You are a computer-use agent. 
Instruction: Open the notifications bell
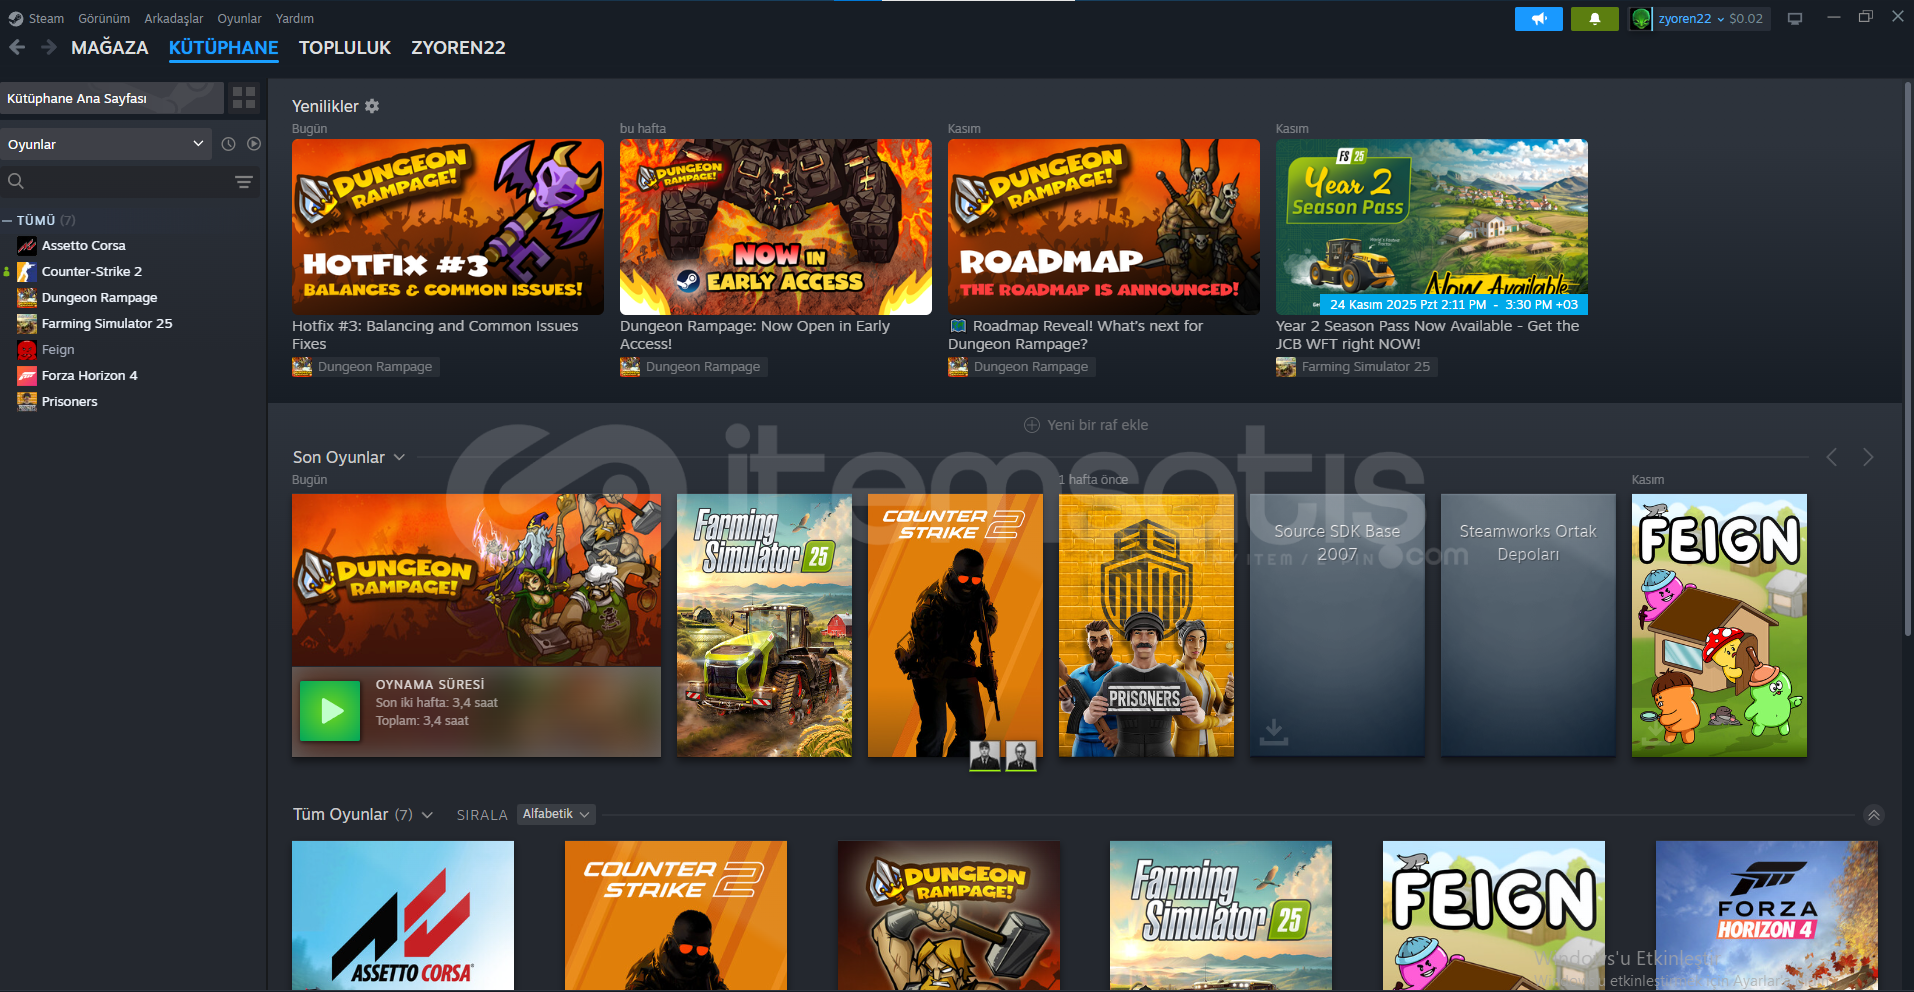[1594, 18]
